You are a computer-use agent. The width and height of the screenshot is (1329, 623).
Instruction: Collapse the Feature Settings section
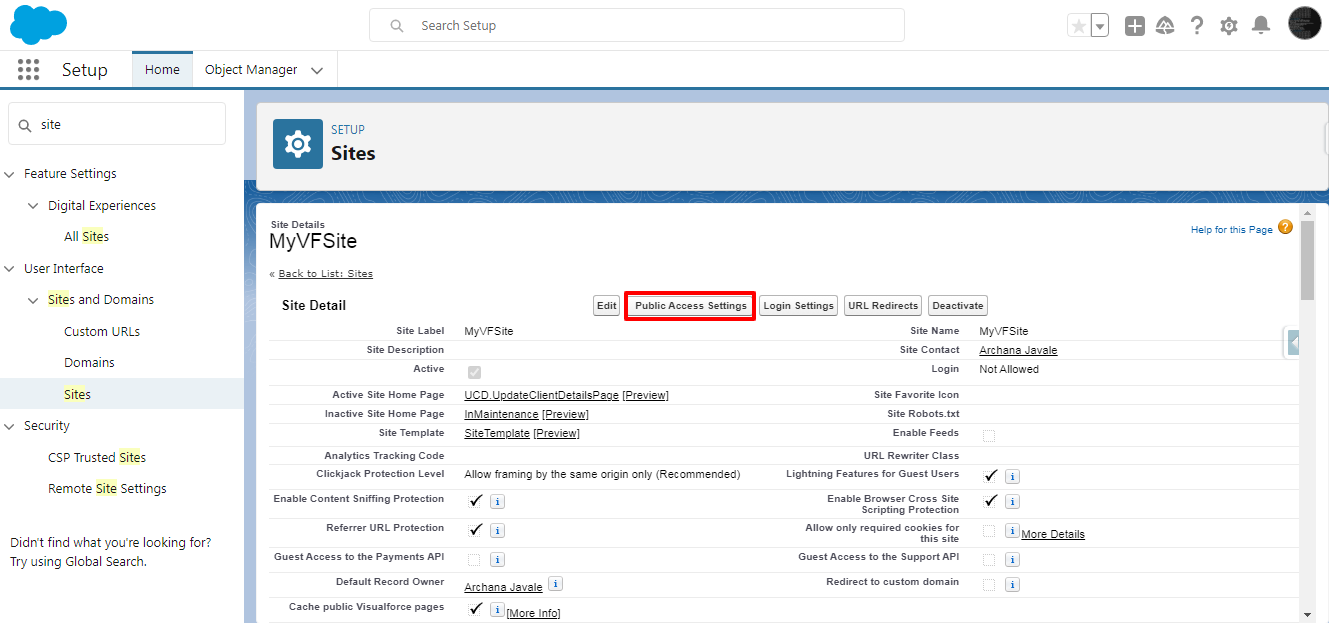11,174
